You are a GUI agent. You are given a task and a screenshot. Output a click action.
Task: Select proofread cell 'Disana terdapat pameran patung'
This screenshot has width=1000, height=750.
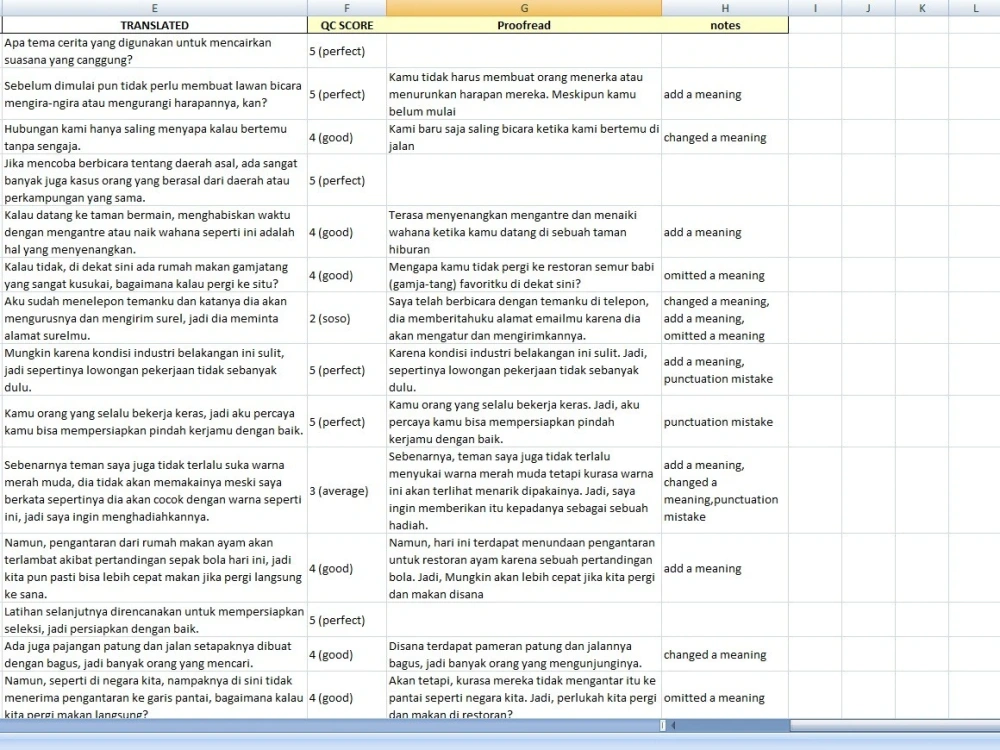(x=524, y=654)
